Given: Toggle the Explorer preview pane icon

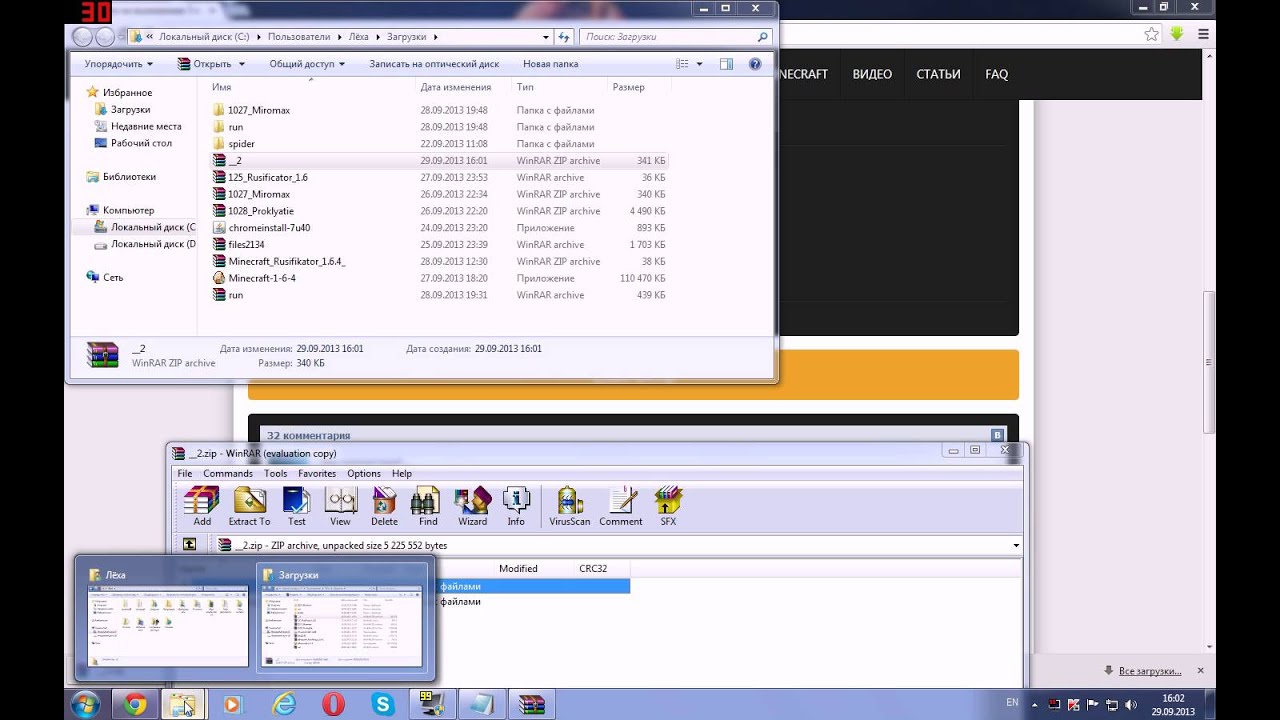Looking at the screenshot, I should [726, 63].
